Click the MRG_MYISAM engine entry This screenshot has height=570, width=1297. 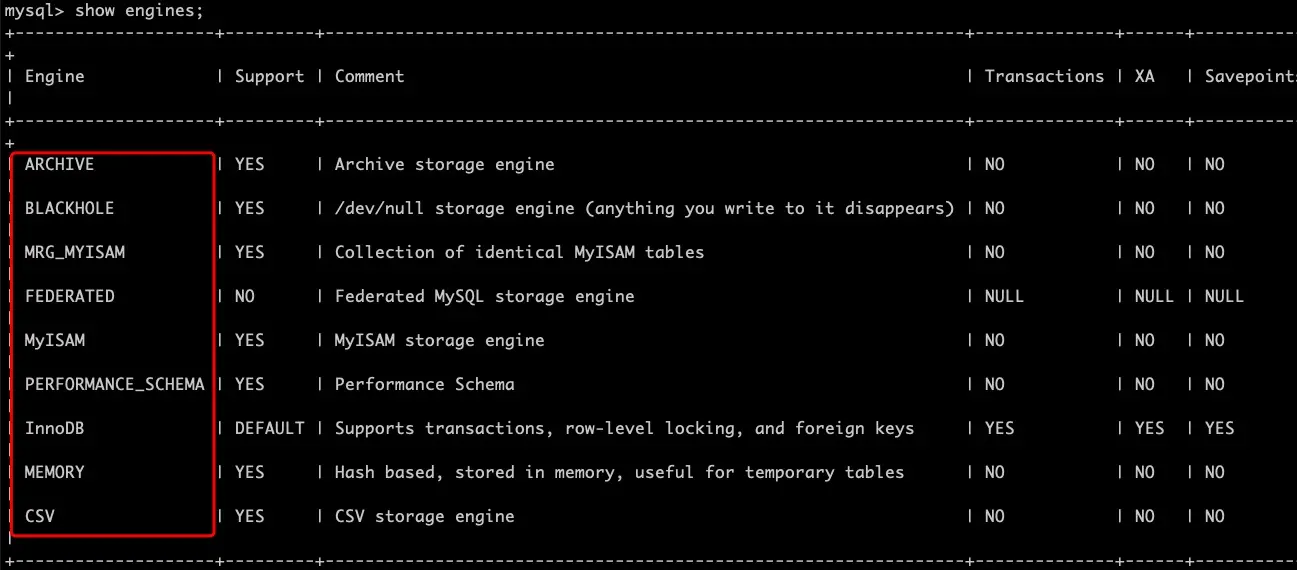point(75,252)
